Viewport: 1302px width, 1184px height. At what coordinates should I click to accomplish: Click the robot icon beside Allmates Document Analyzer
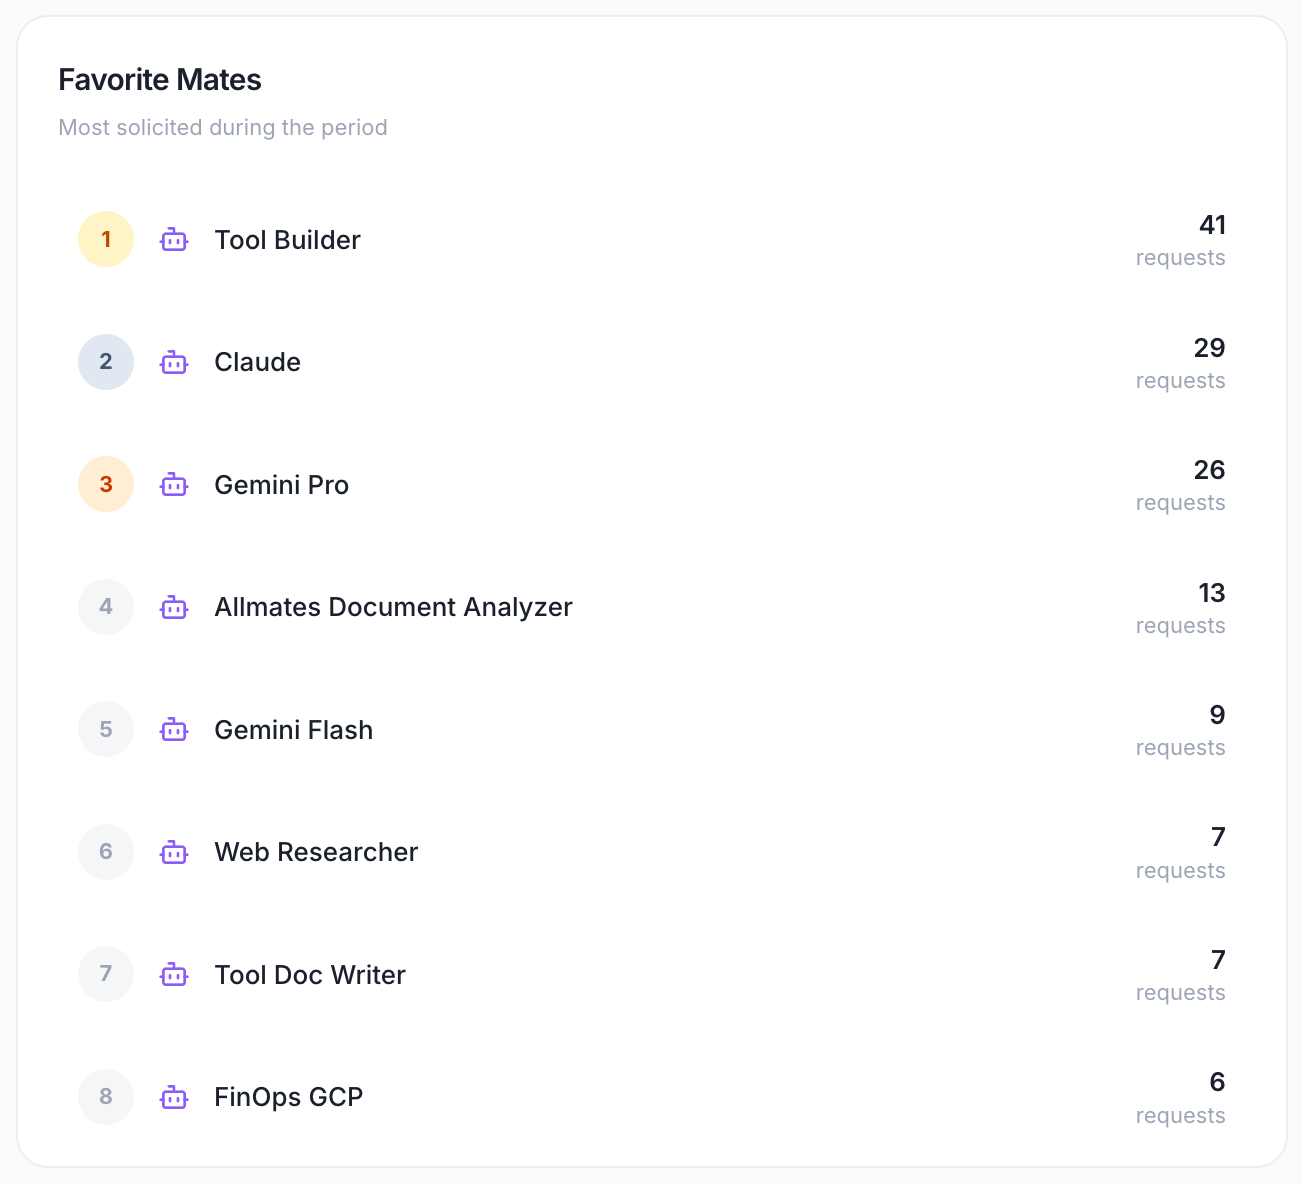click(174, 607)
